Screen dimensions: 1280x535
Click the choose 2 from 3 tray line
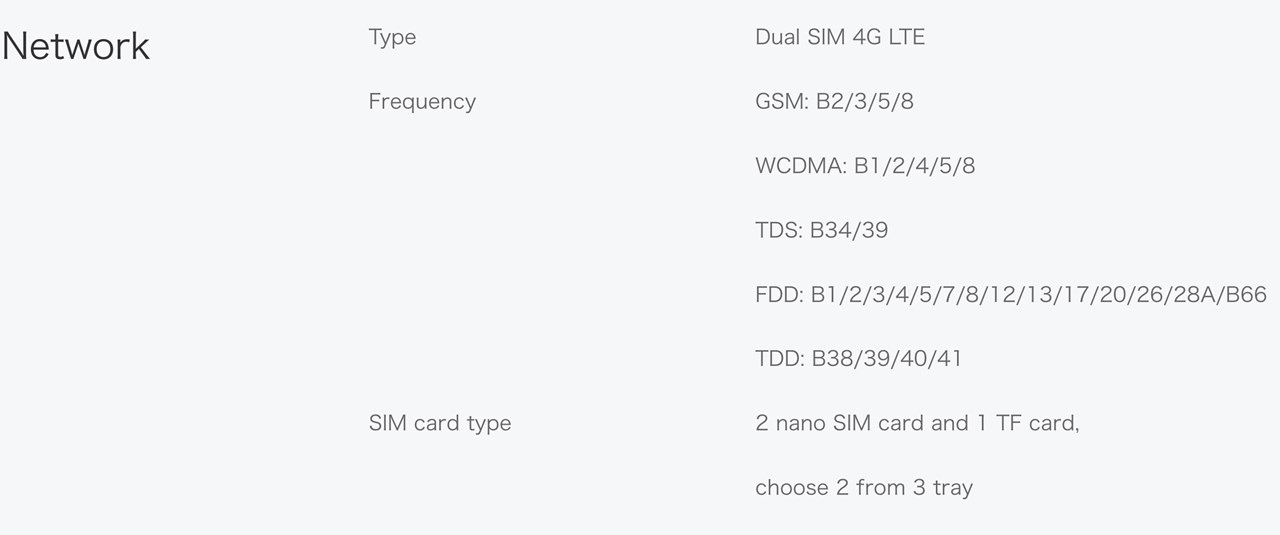click(864, 487)
